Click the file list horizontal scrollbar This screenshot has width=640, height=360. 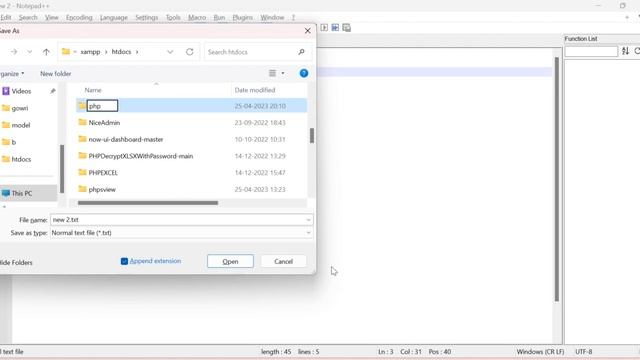coord(148,203)
